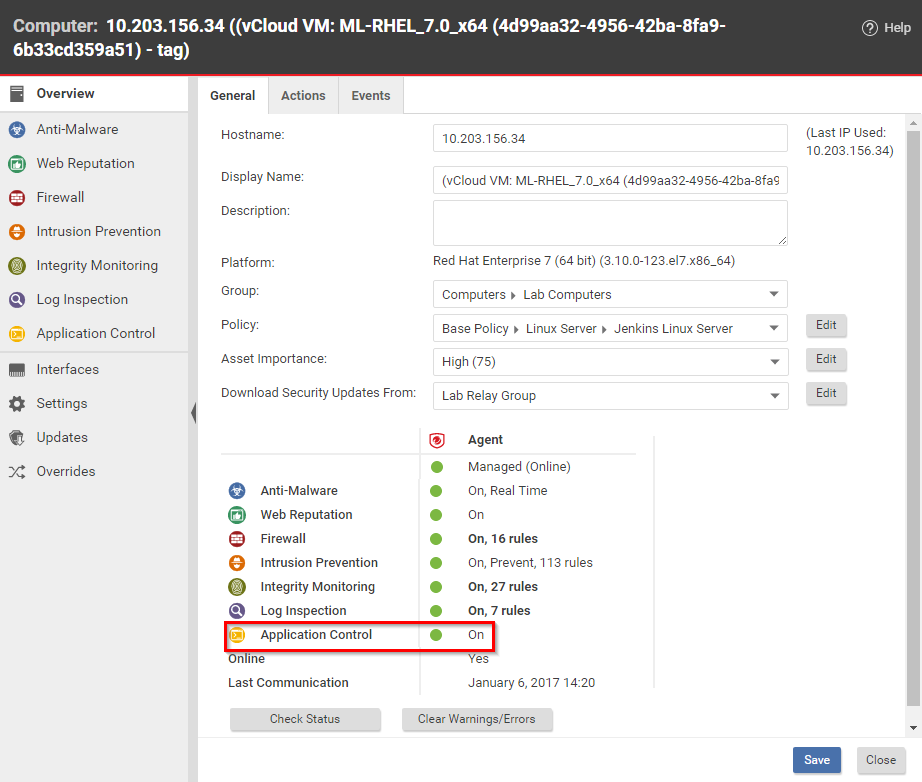922x782 pixels.
Task: Select Firewall icon in left navigation
Action: click(17, 197)
